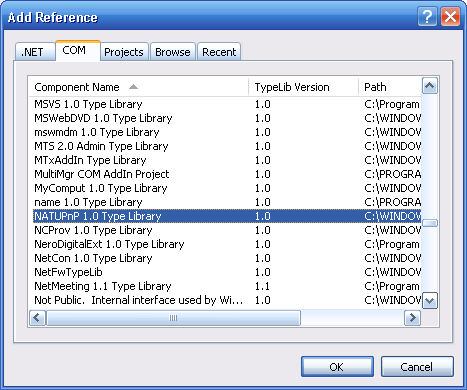Switch to the .NET tab
Image resolution: width=467 pixels, height=390 pixels.
pos(35,52)
